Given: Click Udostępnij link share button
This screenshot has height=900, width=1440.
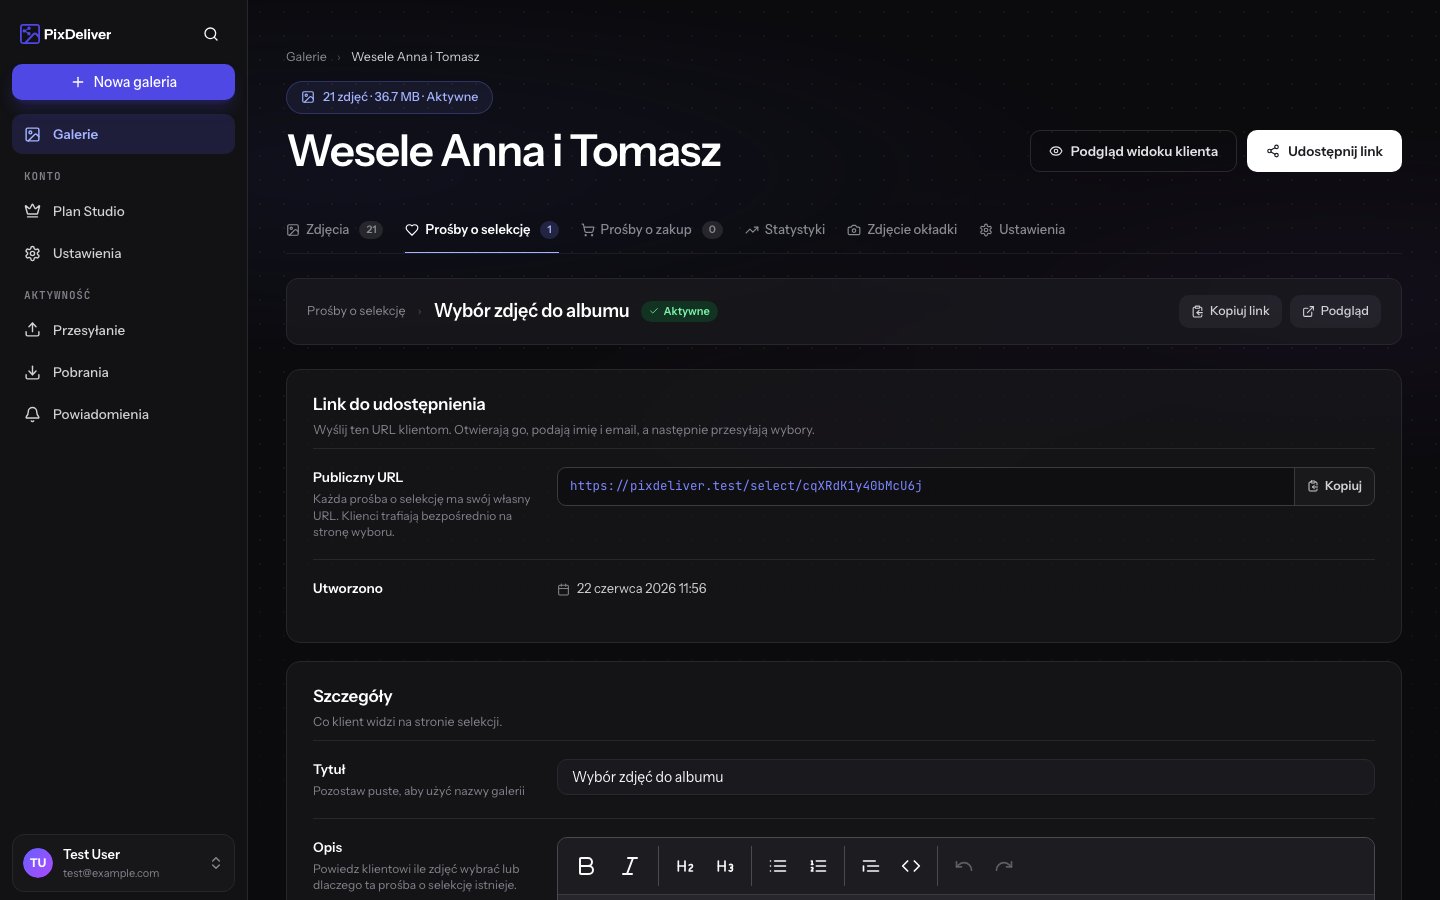Looking at the screenshot, I should (x=1324, y=151).
